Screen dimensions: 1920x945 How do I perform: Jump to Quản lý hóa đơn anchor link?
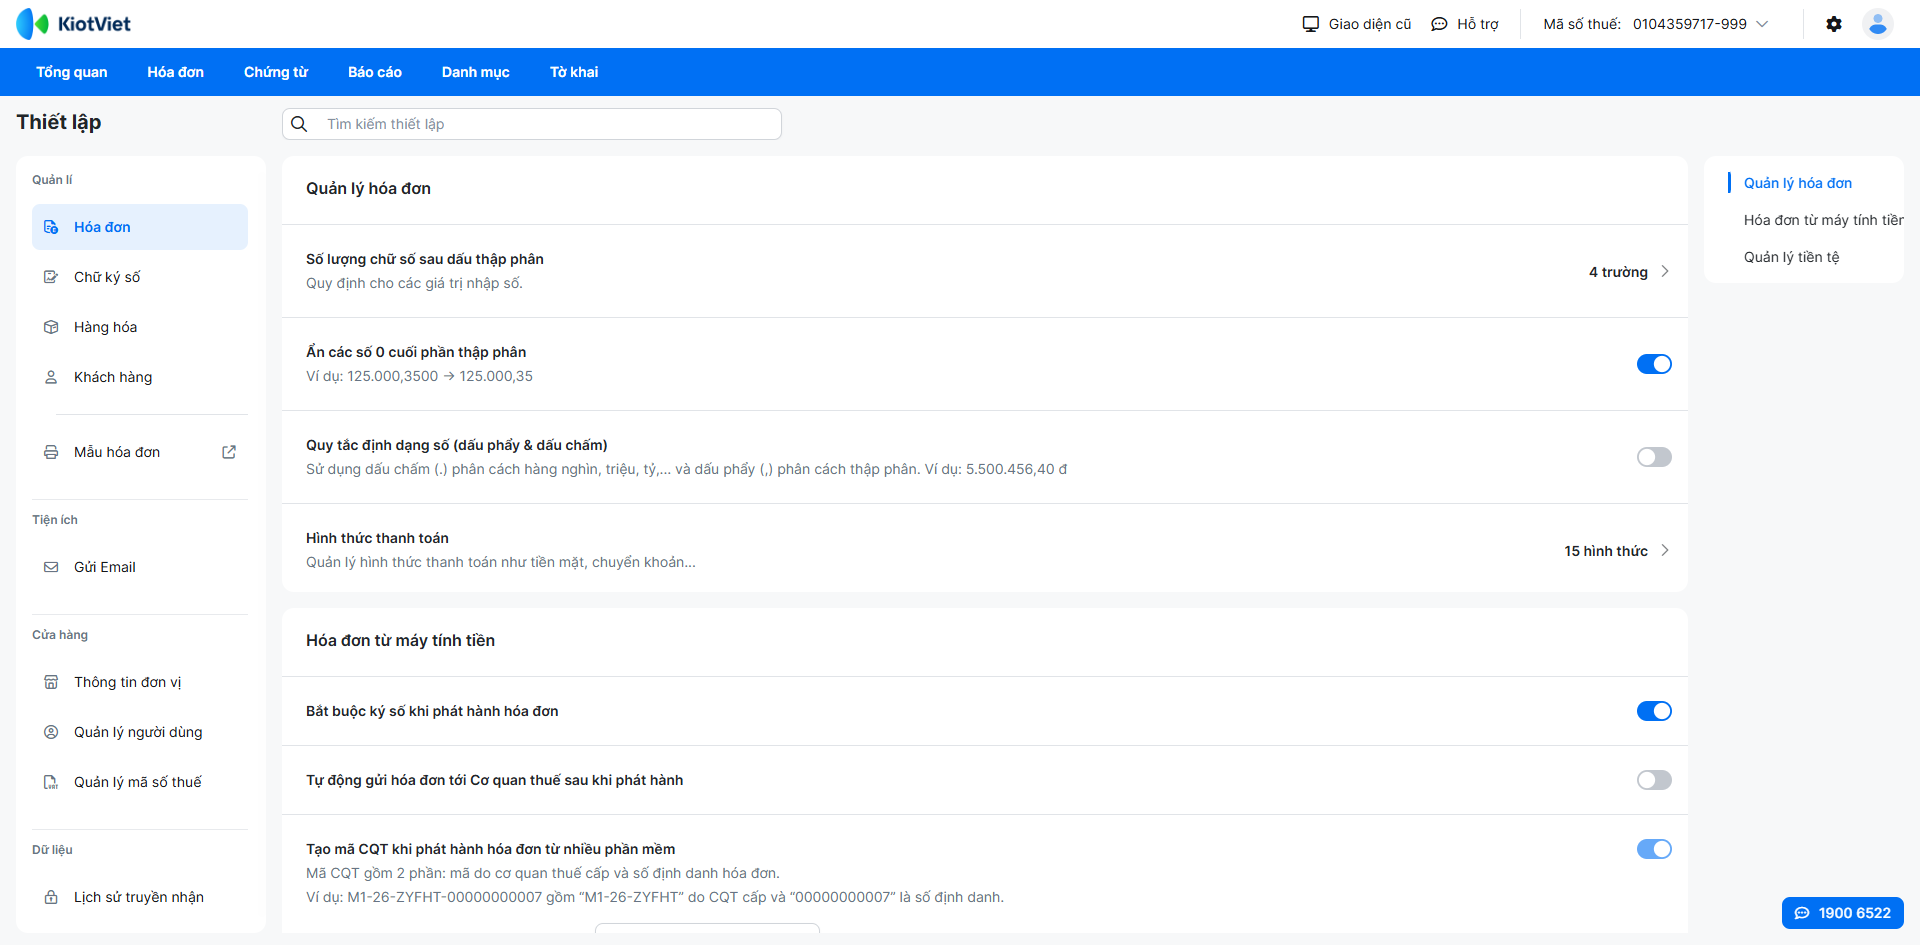point(1798,183)
